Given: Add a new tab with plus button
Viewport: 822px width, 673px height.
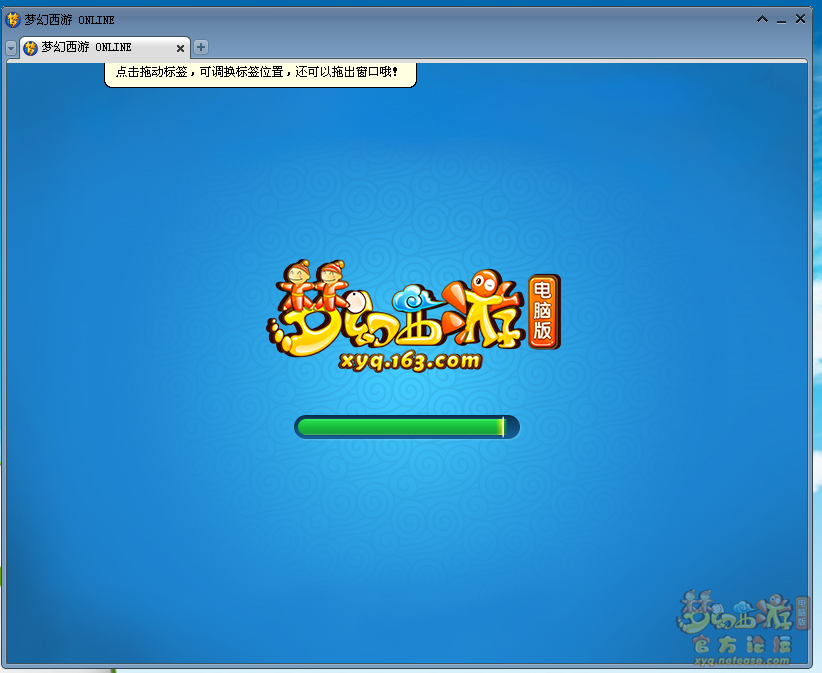Looking at the screenshot, I should pyautogui.click(x=201, y=47).
